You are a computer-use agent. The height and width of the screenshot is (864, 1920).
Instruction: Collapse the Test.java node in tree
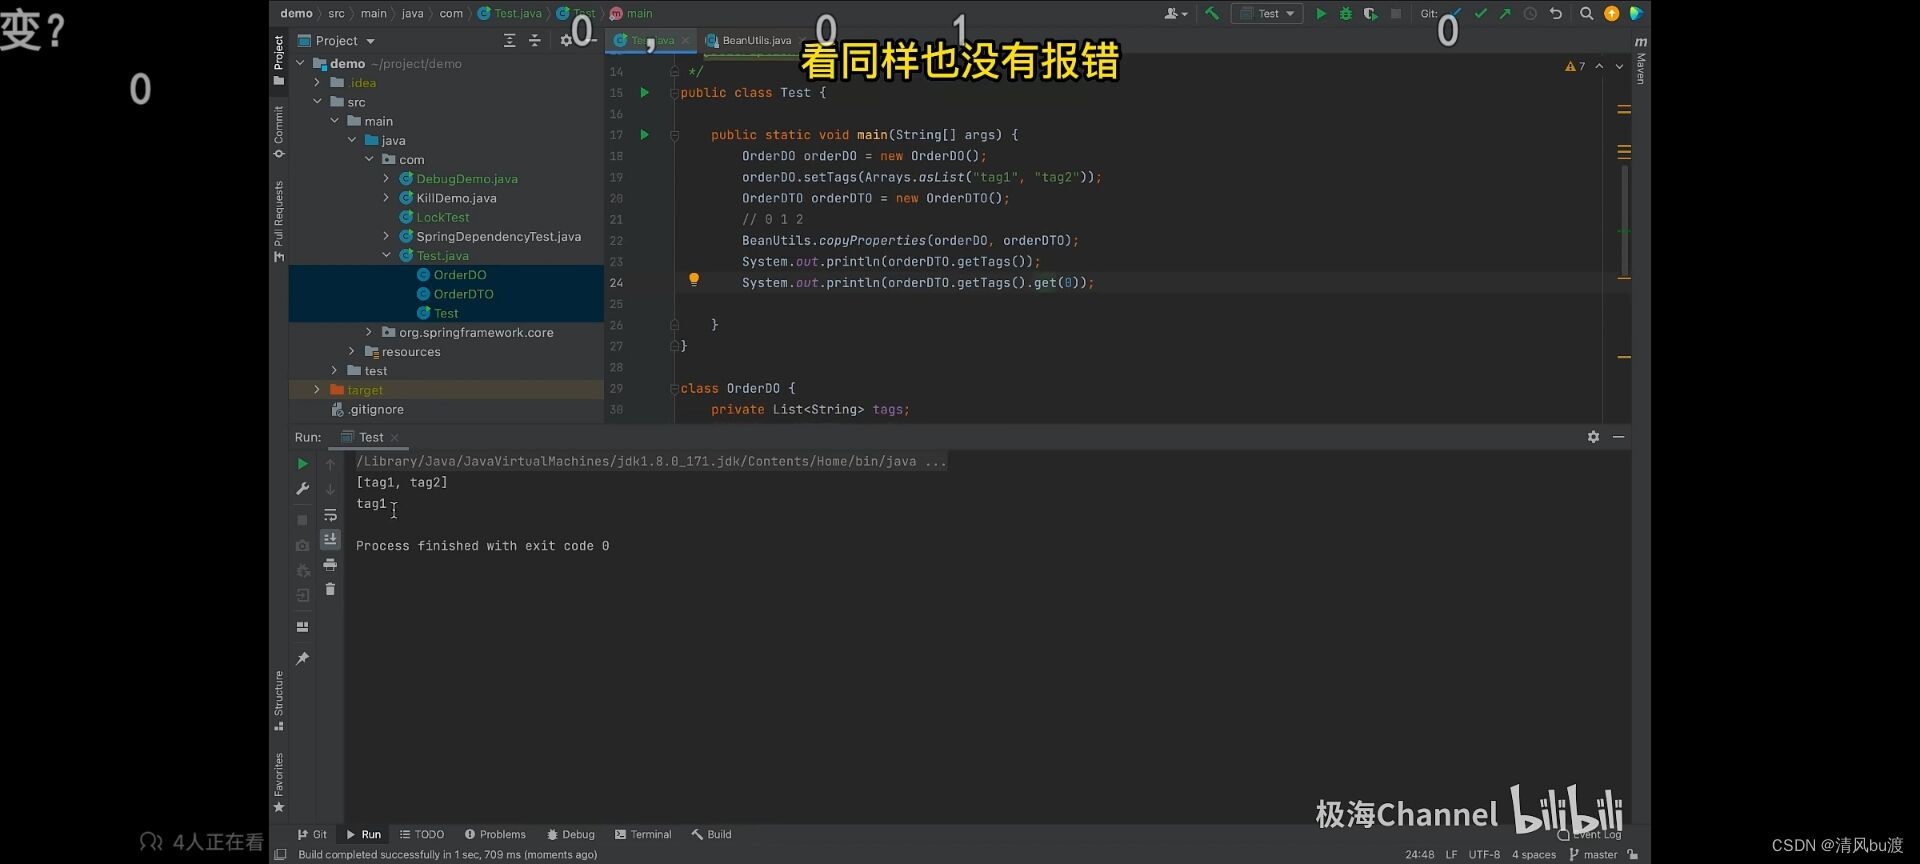point(387,256)
